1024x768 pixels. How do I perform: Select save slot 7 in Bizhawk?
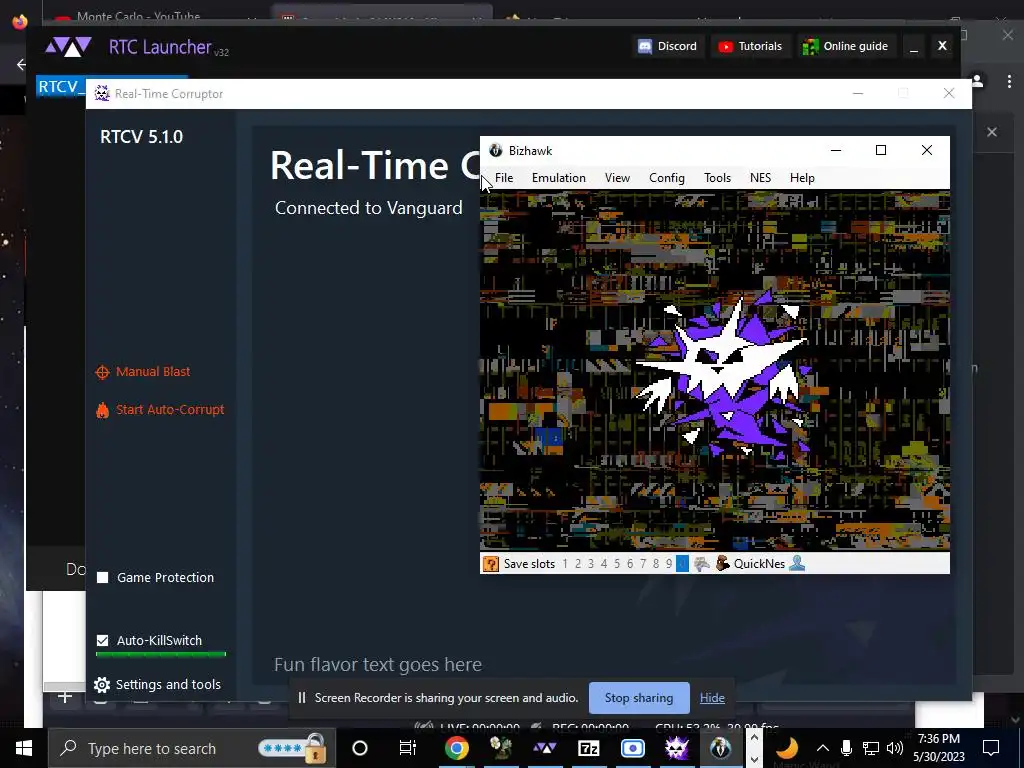[643, 564]
